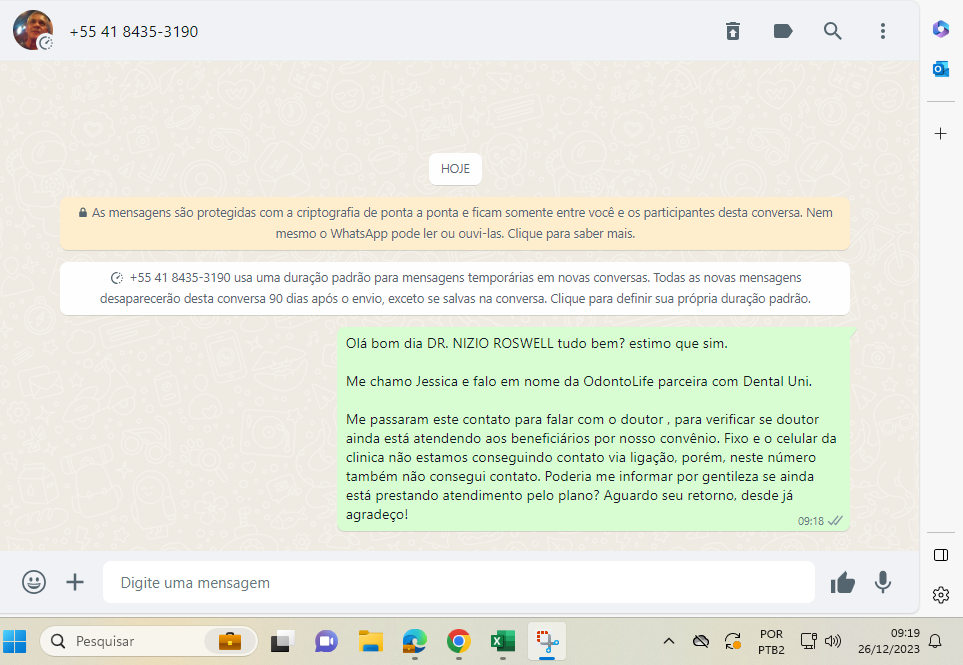963x665 pixels.
Task: Open Excel from the Windows taskbar
Action: point(502,641)
